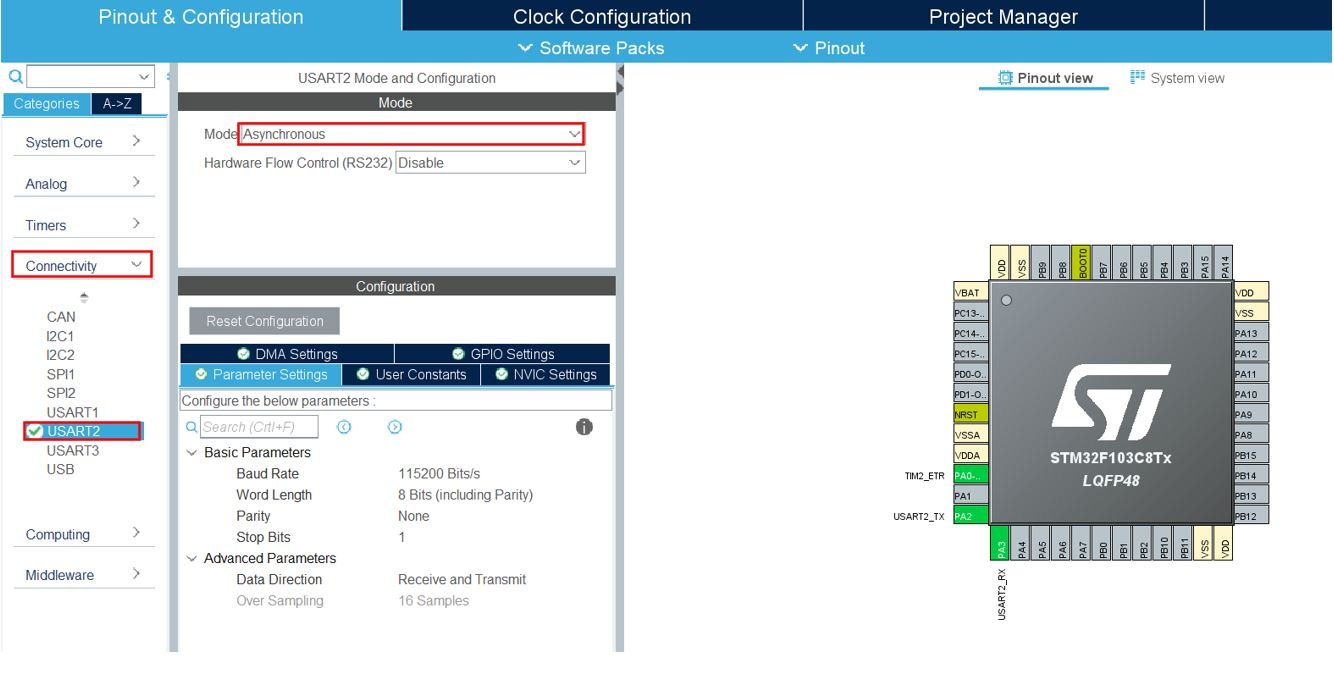
Task: Click the Reset Configuration button
Action: [x=265, y=321]
